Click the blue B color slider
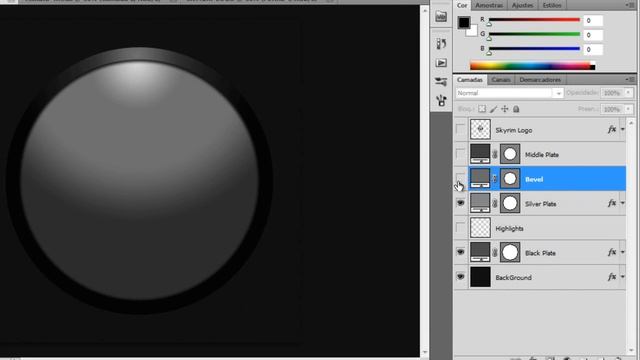 534,49
